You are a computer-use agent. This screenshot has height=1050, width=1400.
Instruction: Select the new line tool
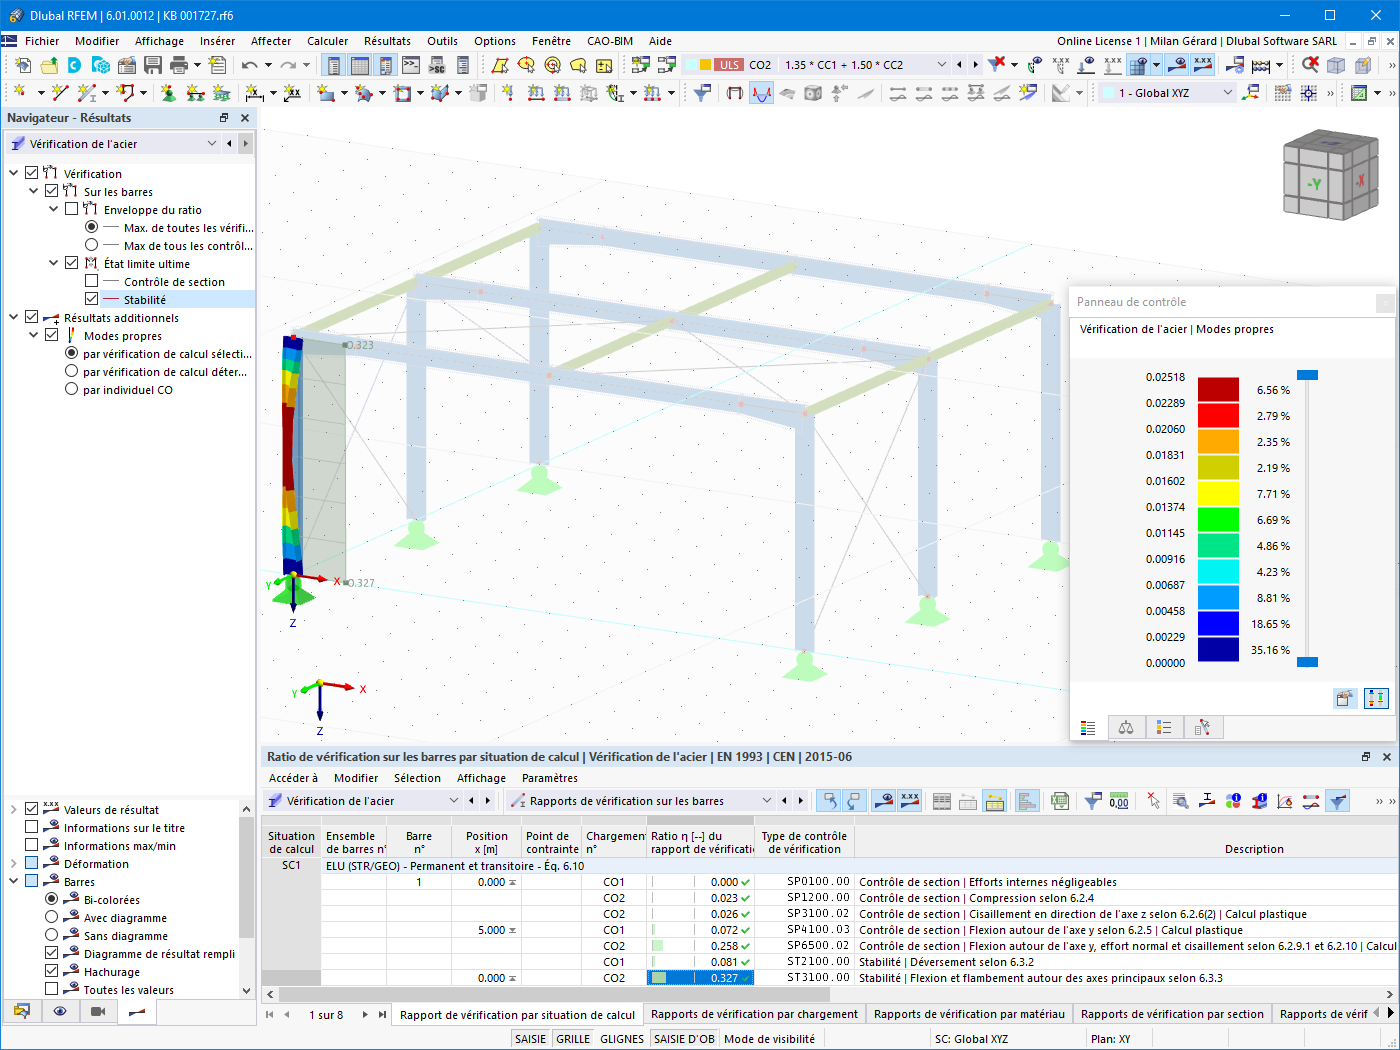60,93
